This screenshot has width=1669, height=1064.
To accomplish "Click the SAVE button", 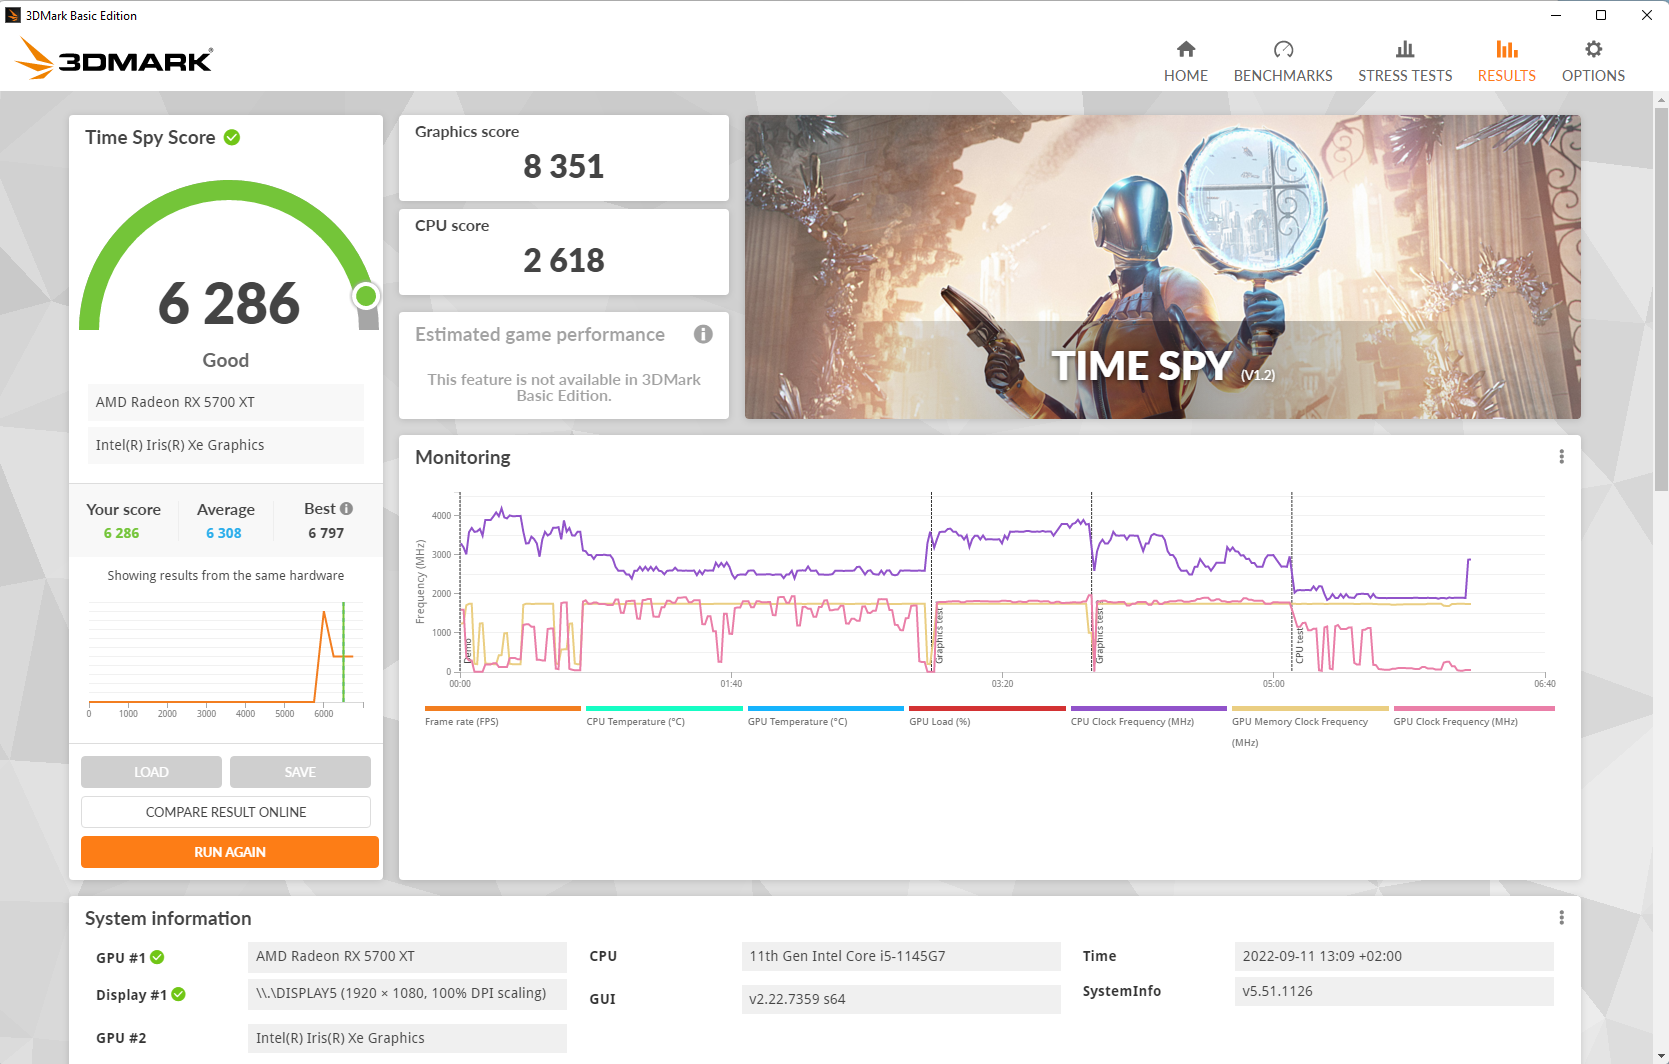I will pos(300,772).
